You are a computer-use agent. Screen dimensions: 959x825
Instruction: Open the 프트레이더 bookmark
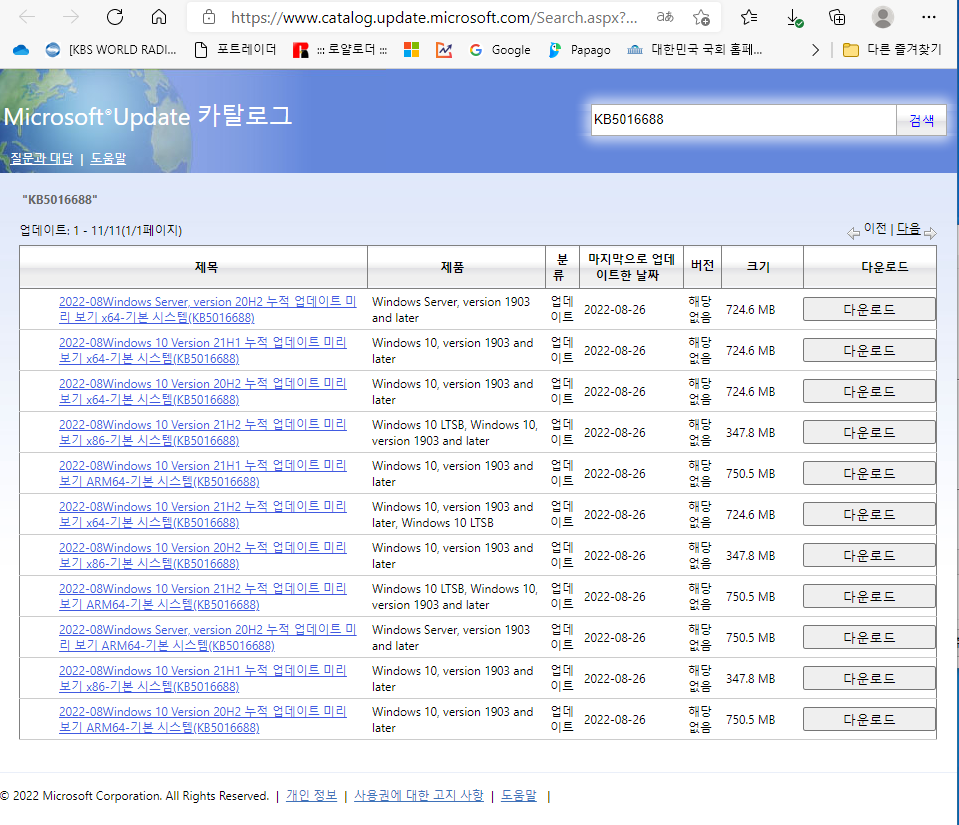(235, 50)
